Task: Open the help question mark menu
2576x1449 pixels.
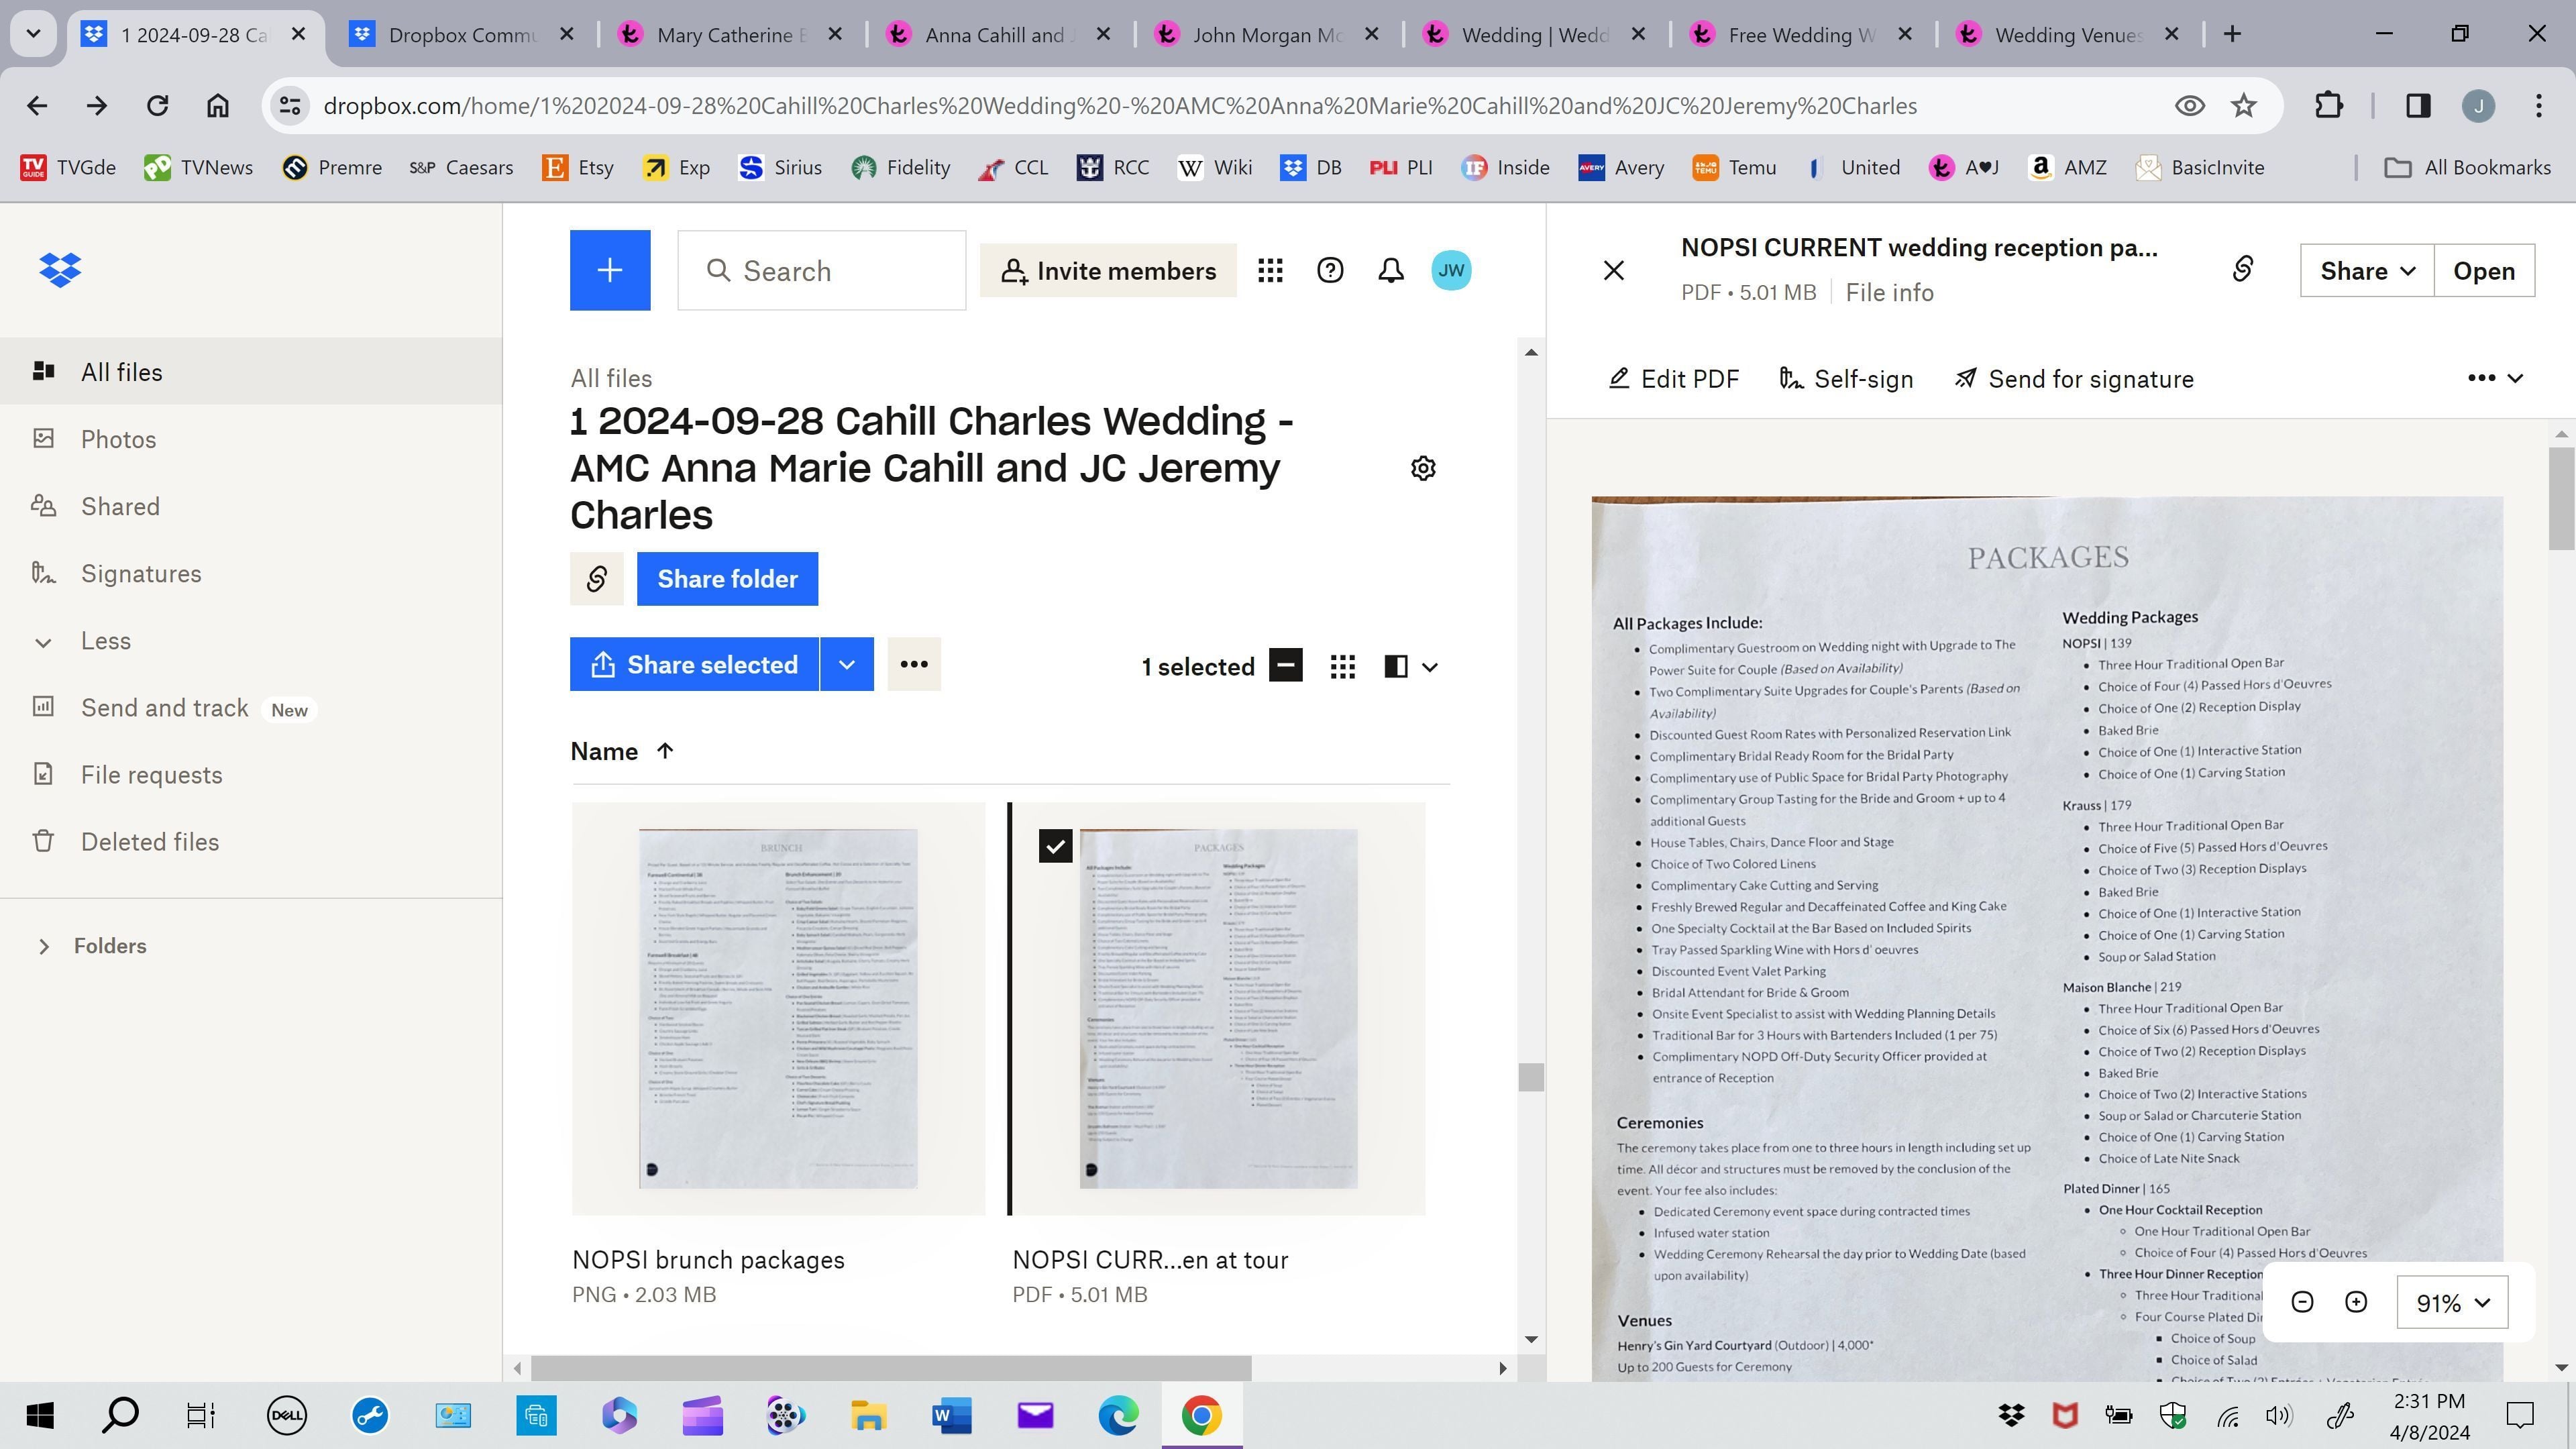Action: (1330, 270)
